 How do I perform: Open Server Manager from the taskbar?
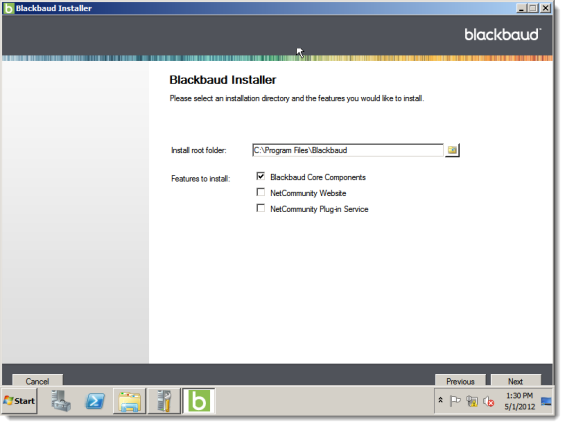[61, 401]
